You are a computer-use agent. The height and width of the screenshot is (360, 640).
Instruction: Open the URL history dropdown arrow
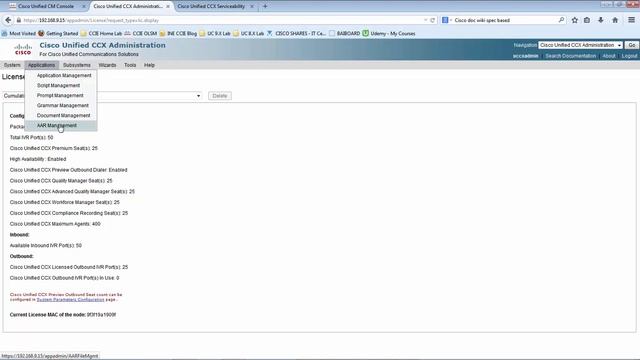426,20
